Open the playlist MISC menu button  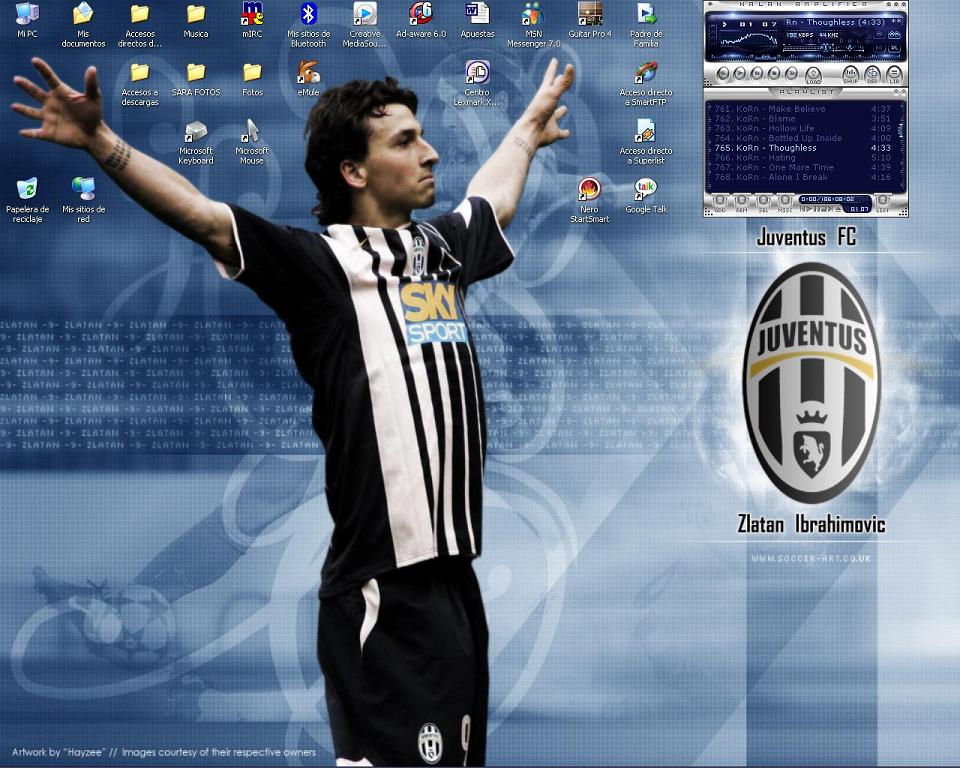click(785, 203)
